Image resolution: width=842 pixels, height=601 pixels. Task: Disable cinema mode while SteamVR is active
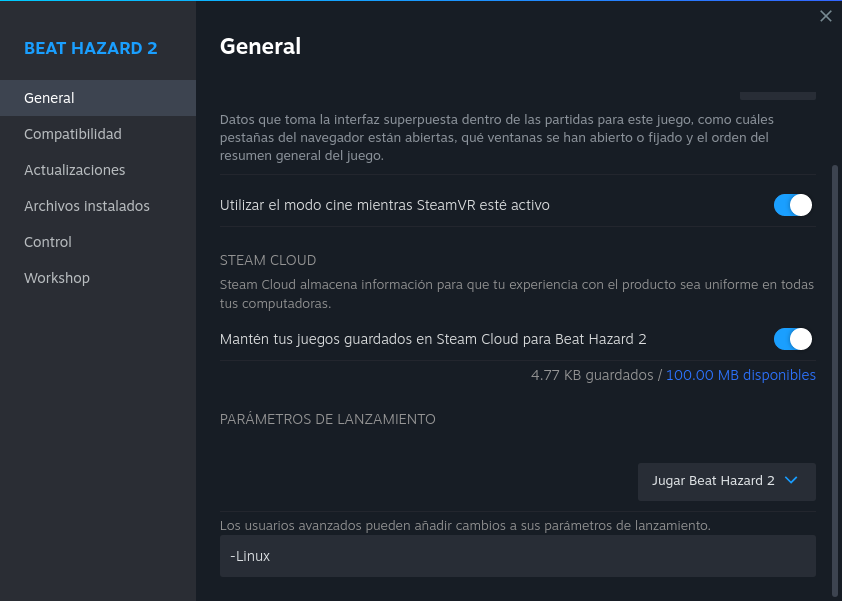click(x=792, y=205)
